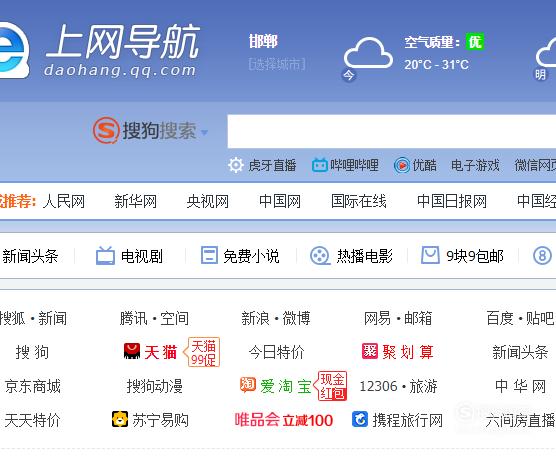Open the 人民网 recommended site

point(64,201)
